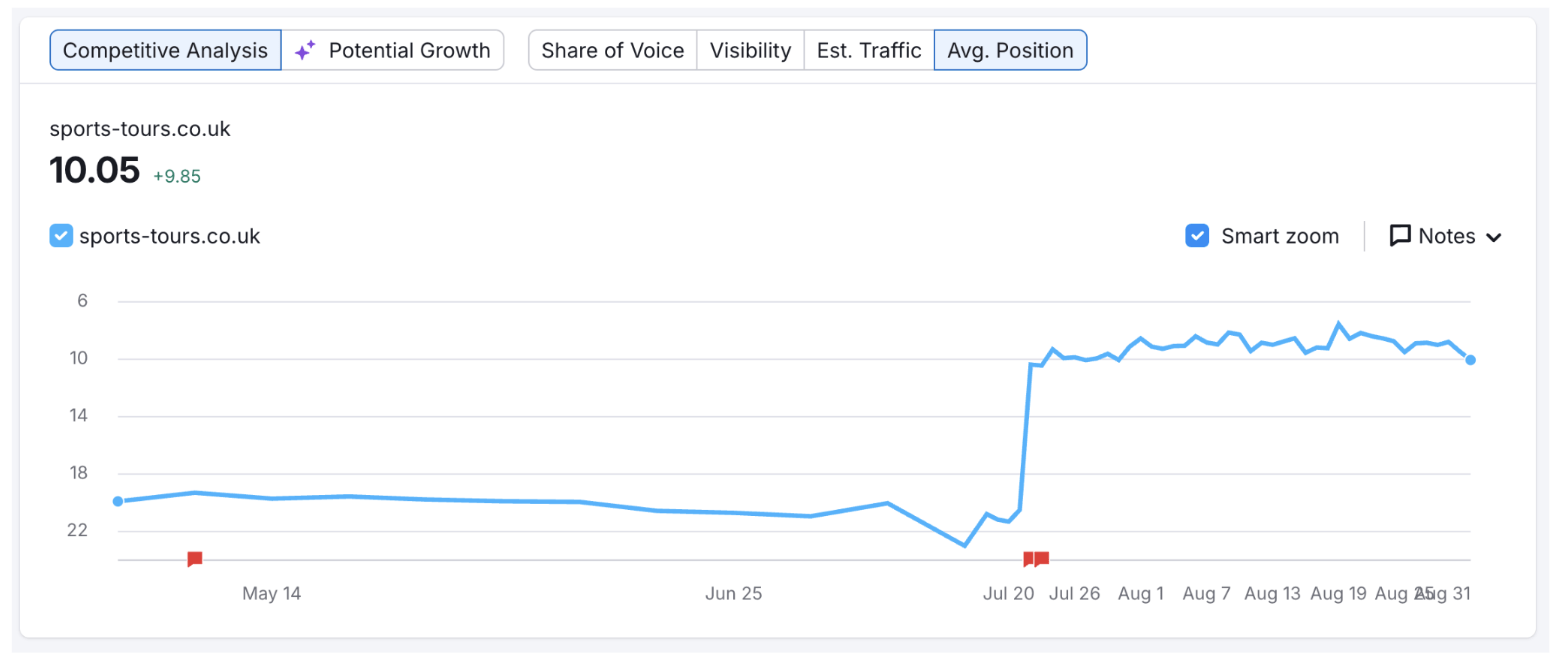Switch to the Share of Voice tab
This screenshot has width=1556, height=658.
[613, 49]
